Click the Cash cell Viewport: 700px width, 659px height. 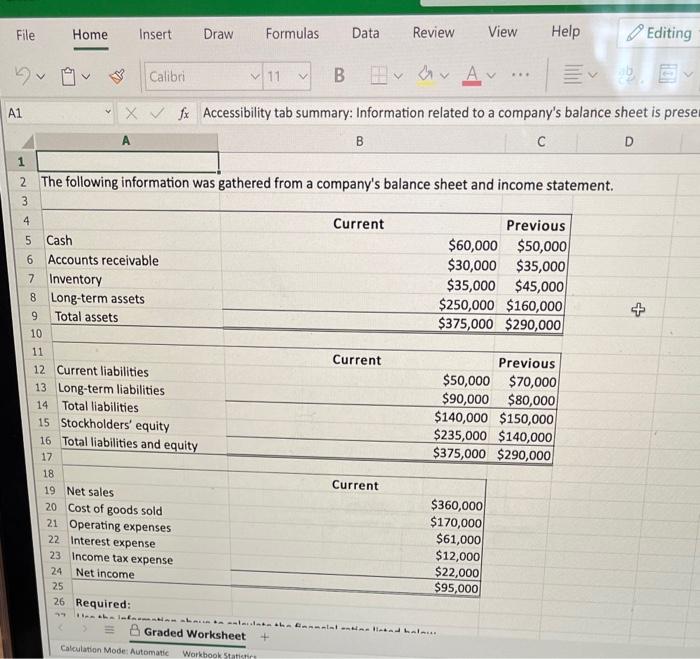(132, 240)
